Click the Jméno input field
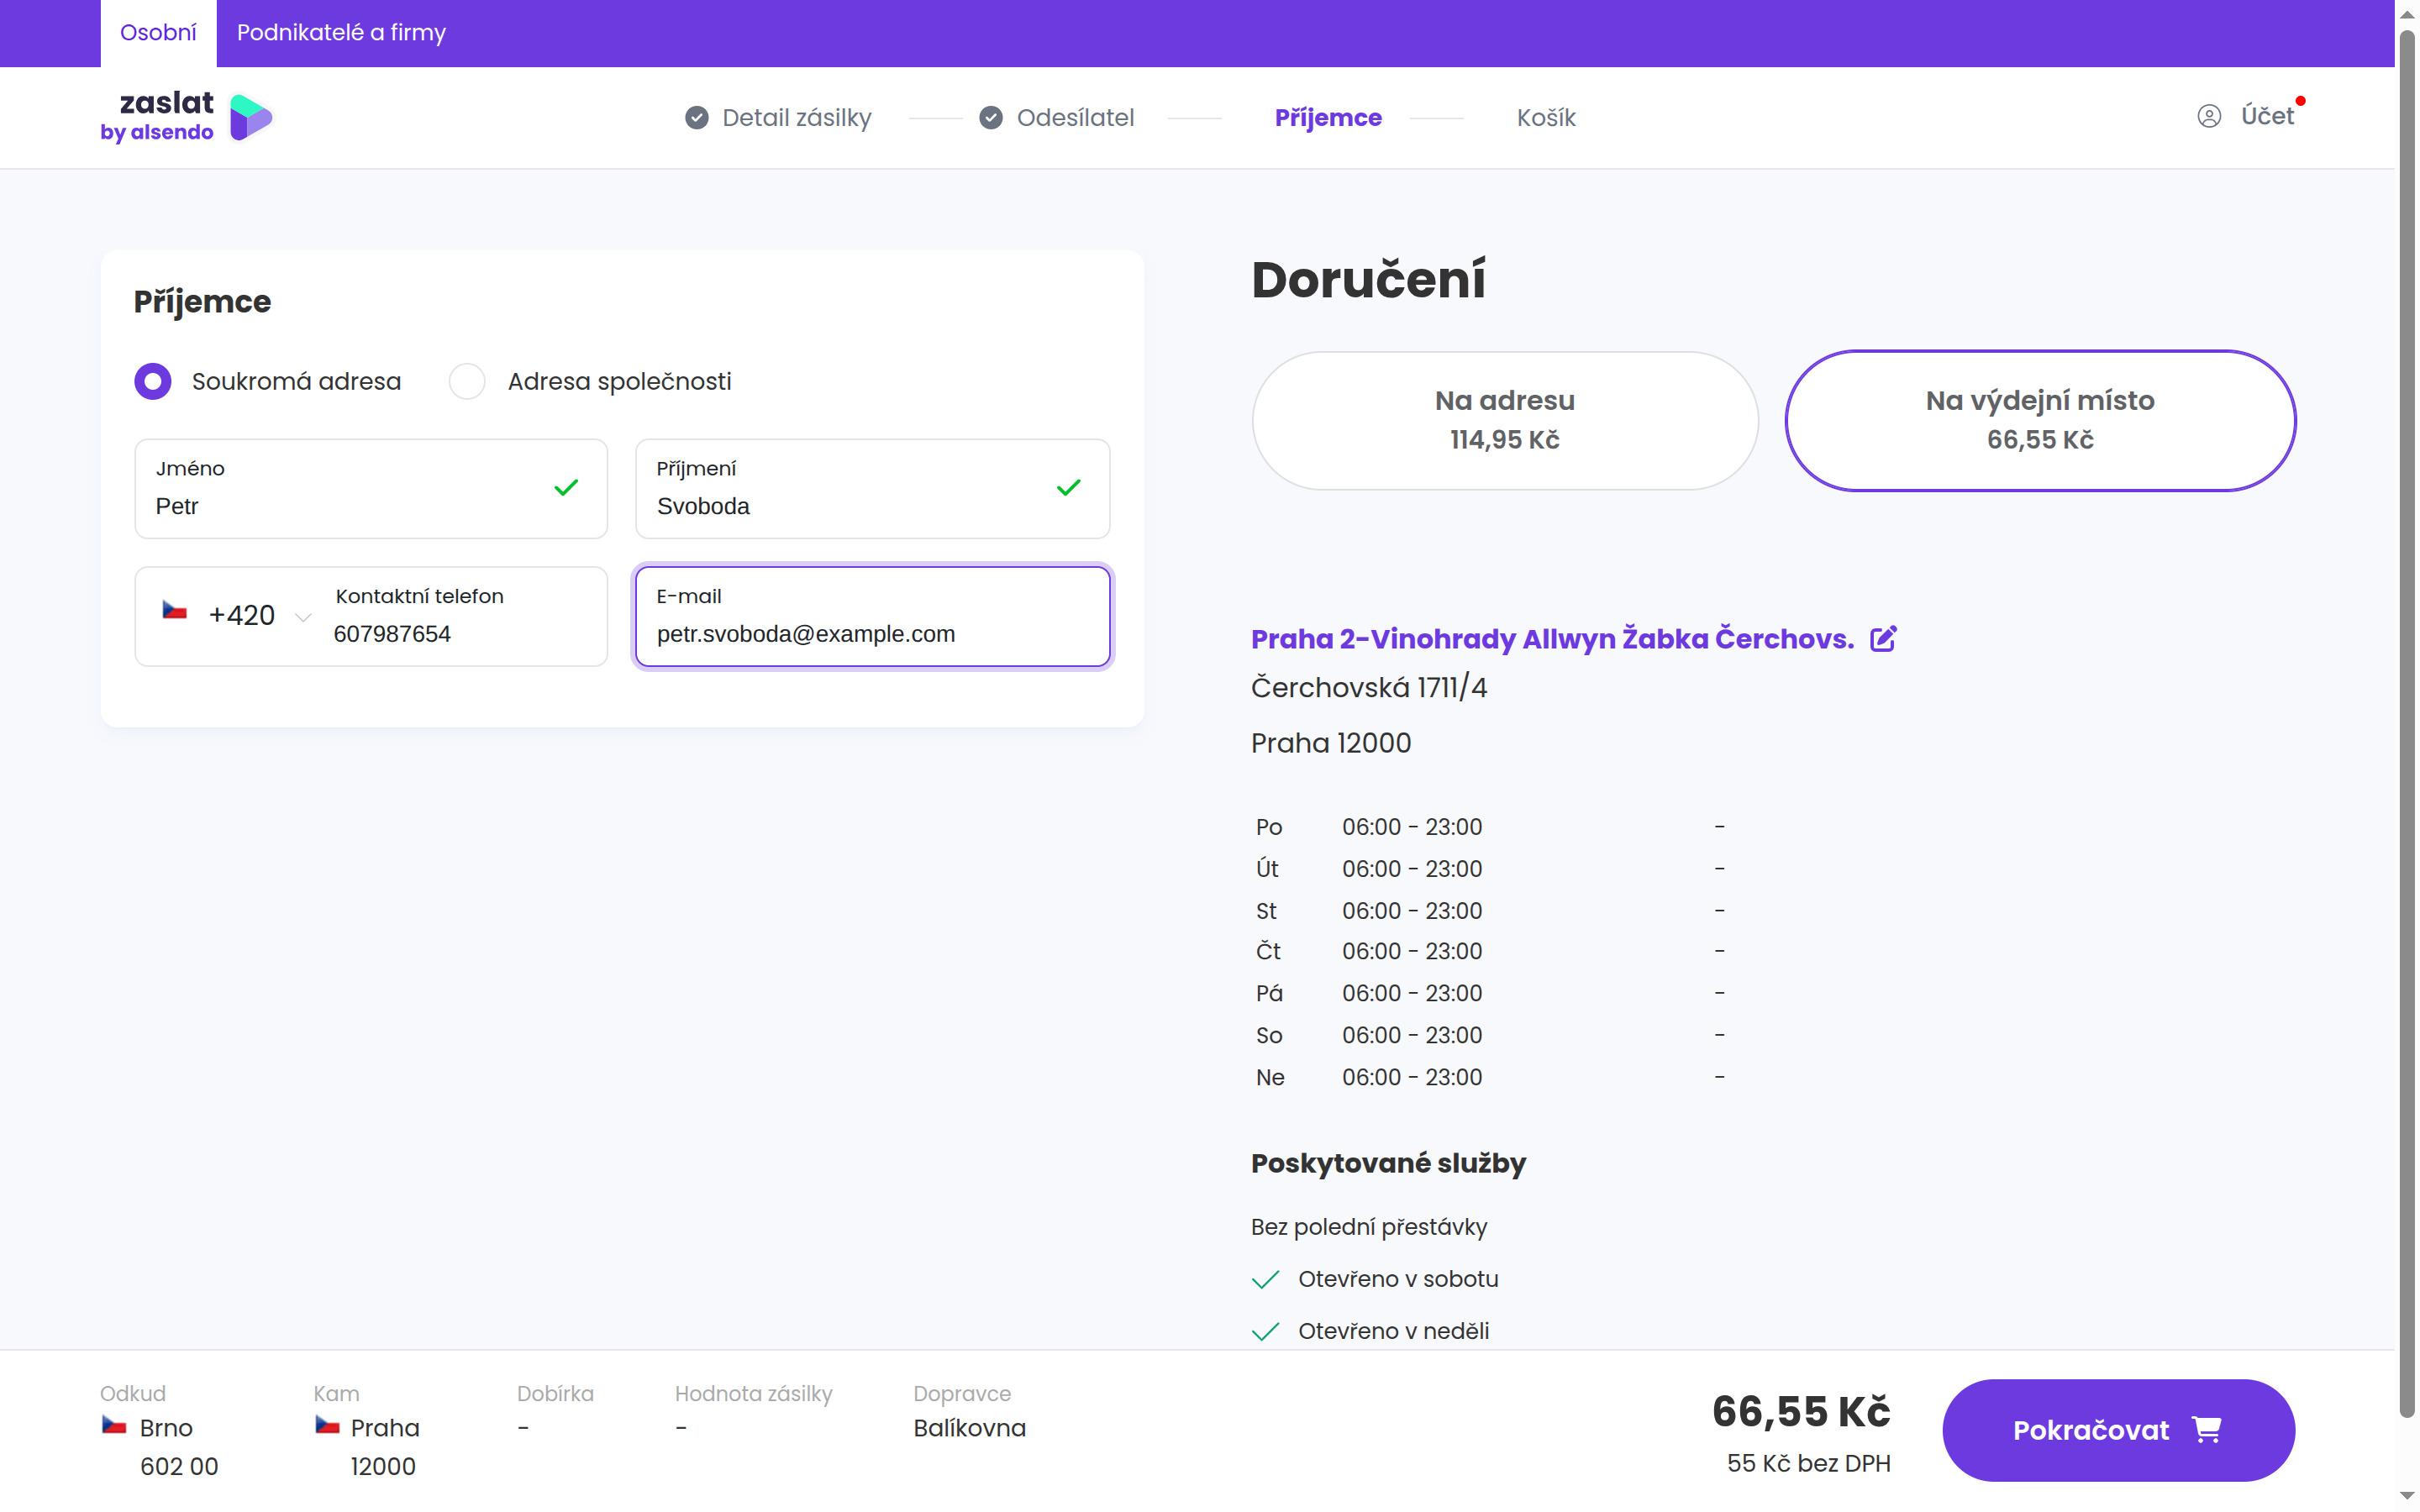 [x=371, y=489]
